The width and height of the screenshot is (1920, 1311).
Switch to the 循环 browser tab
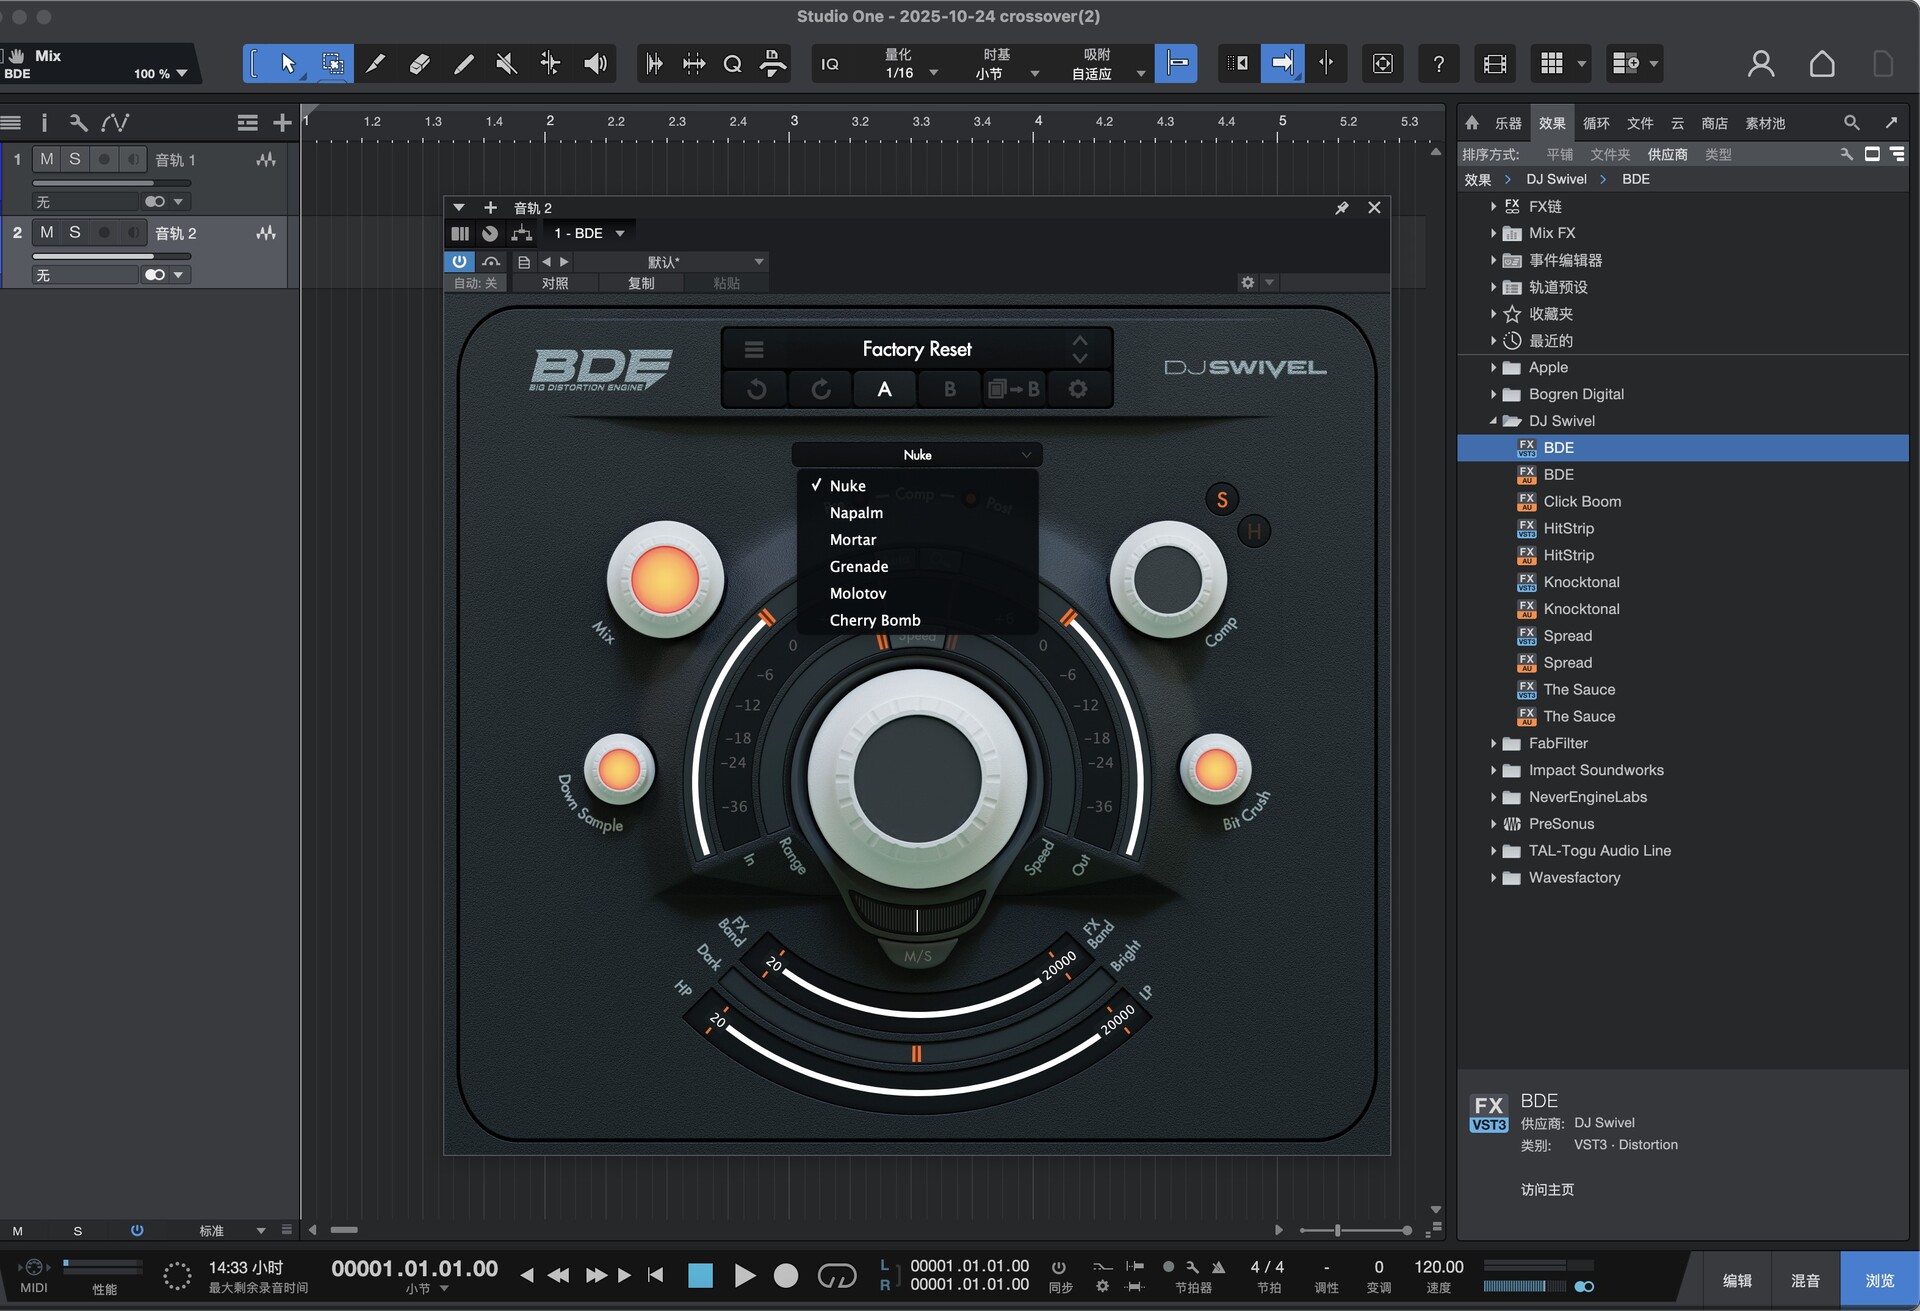(x=1596, y=123)
